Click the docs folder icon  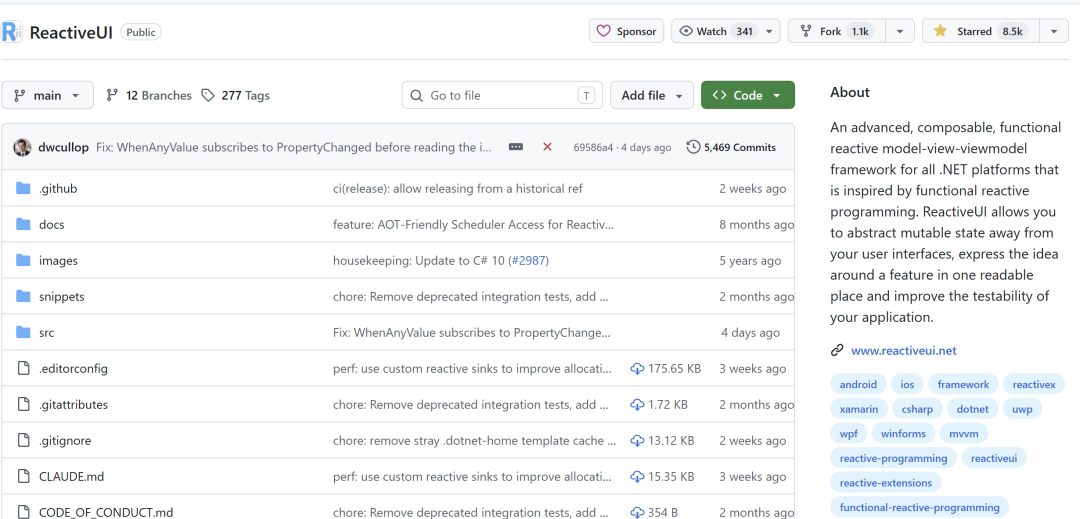[x=24, y=224]
